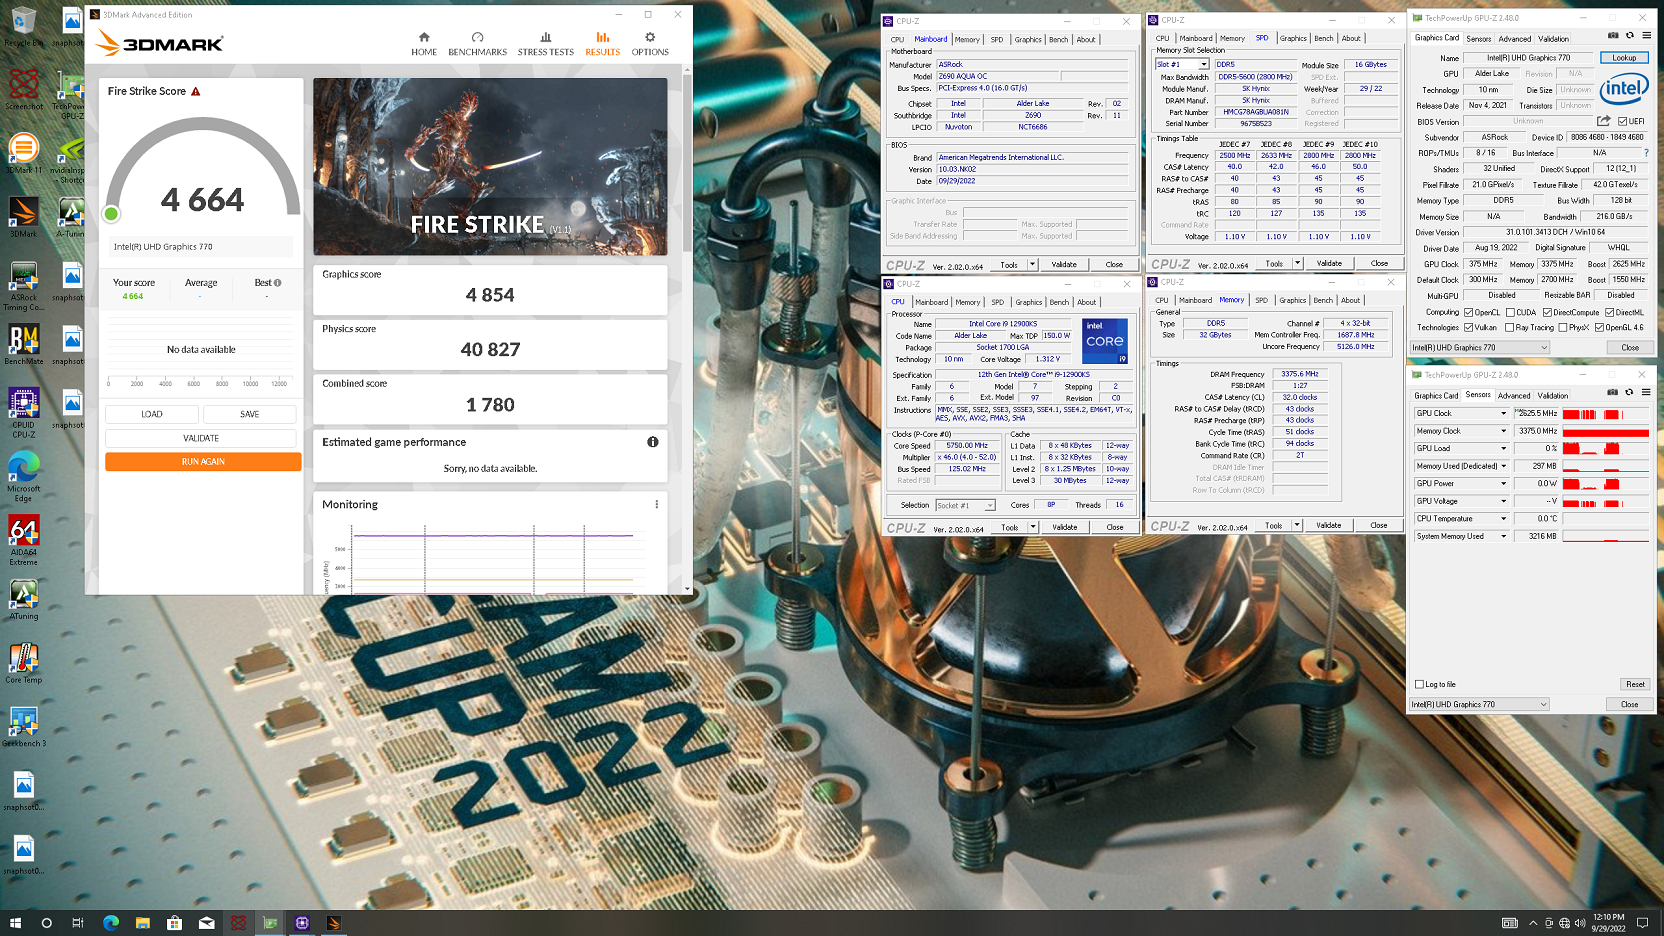The width and height of the screenshot is (1664, 936).
Task: Click the LOAD button in 3DMark
Action: pyautogui.click(x=152, y=414)
